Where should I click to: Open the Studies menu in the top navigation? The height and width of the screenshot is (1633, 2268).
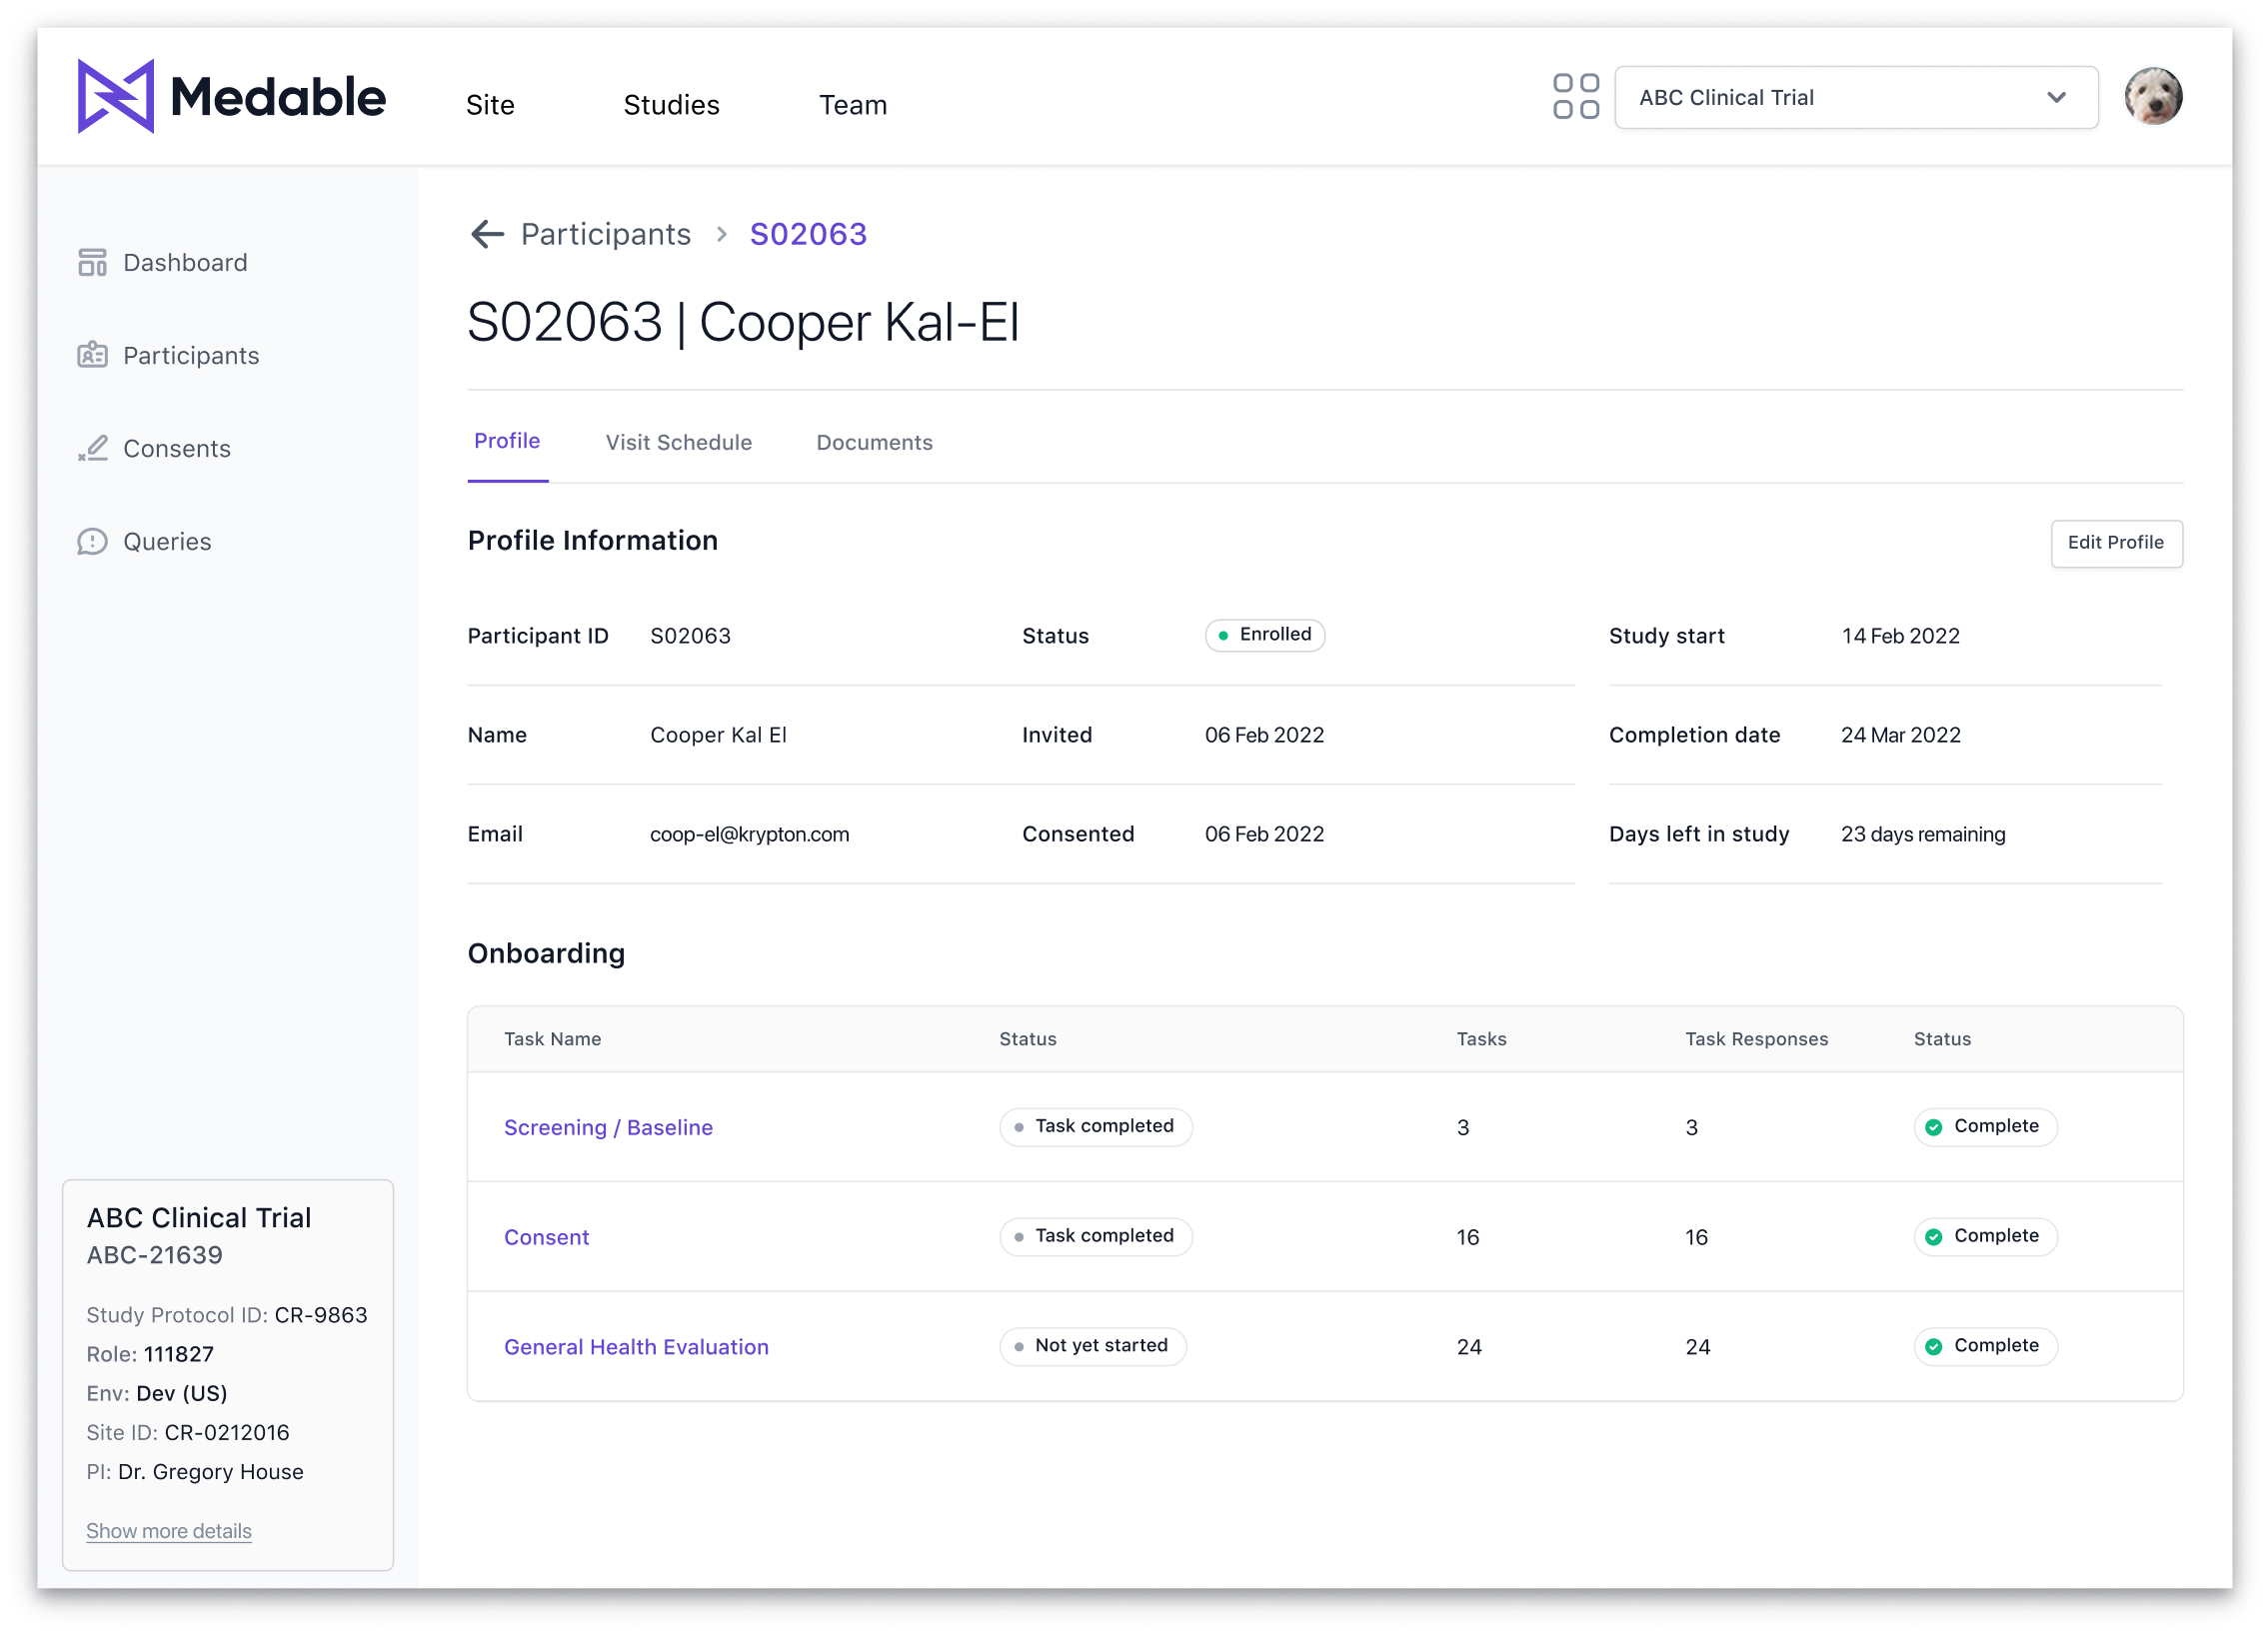671,105
